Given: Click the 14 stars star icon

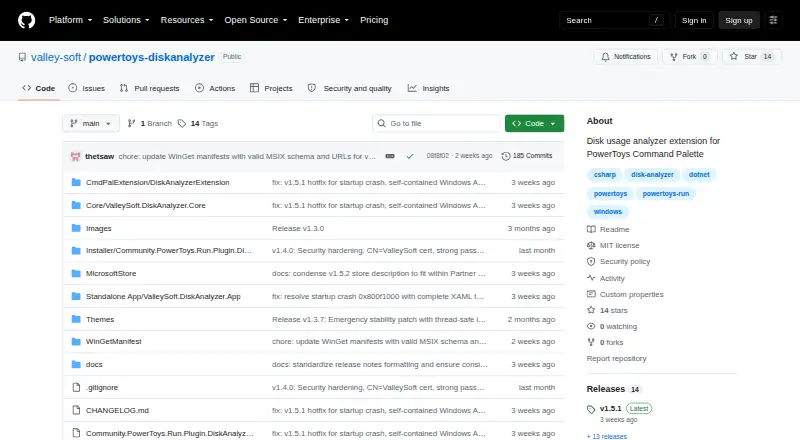Looking at the screenshot, I should (x=591, y=310).
